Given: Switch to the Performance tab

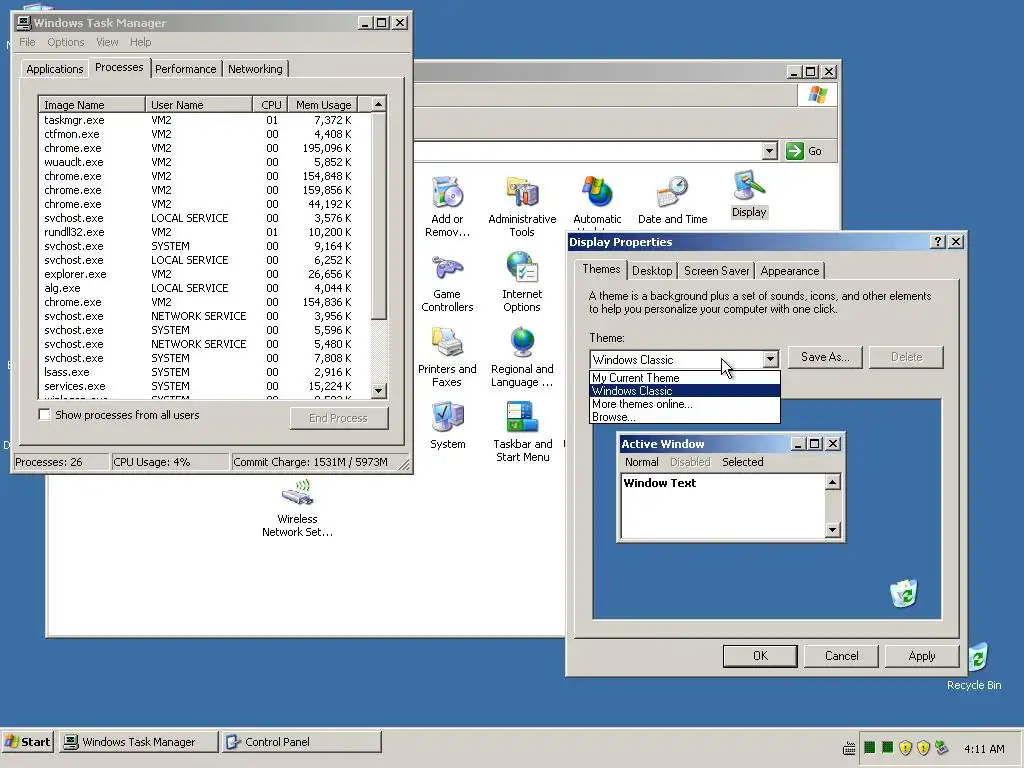Looking at the screenshot, I should click(185, 69).
